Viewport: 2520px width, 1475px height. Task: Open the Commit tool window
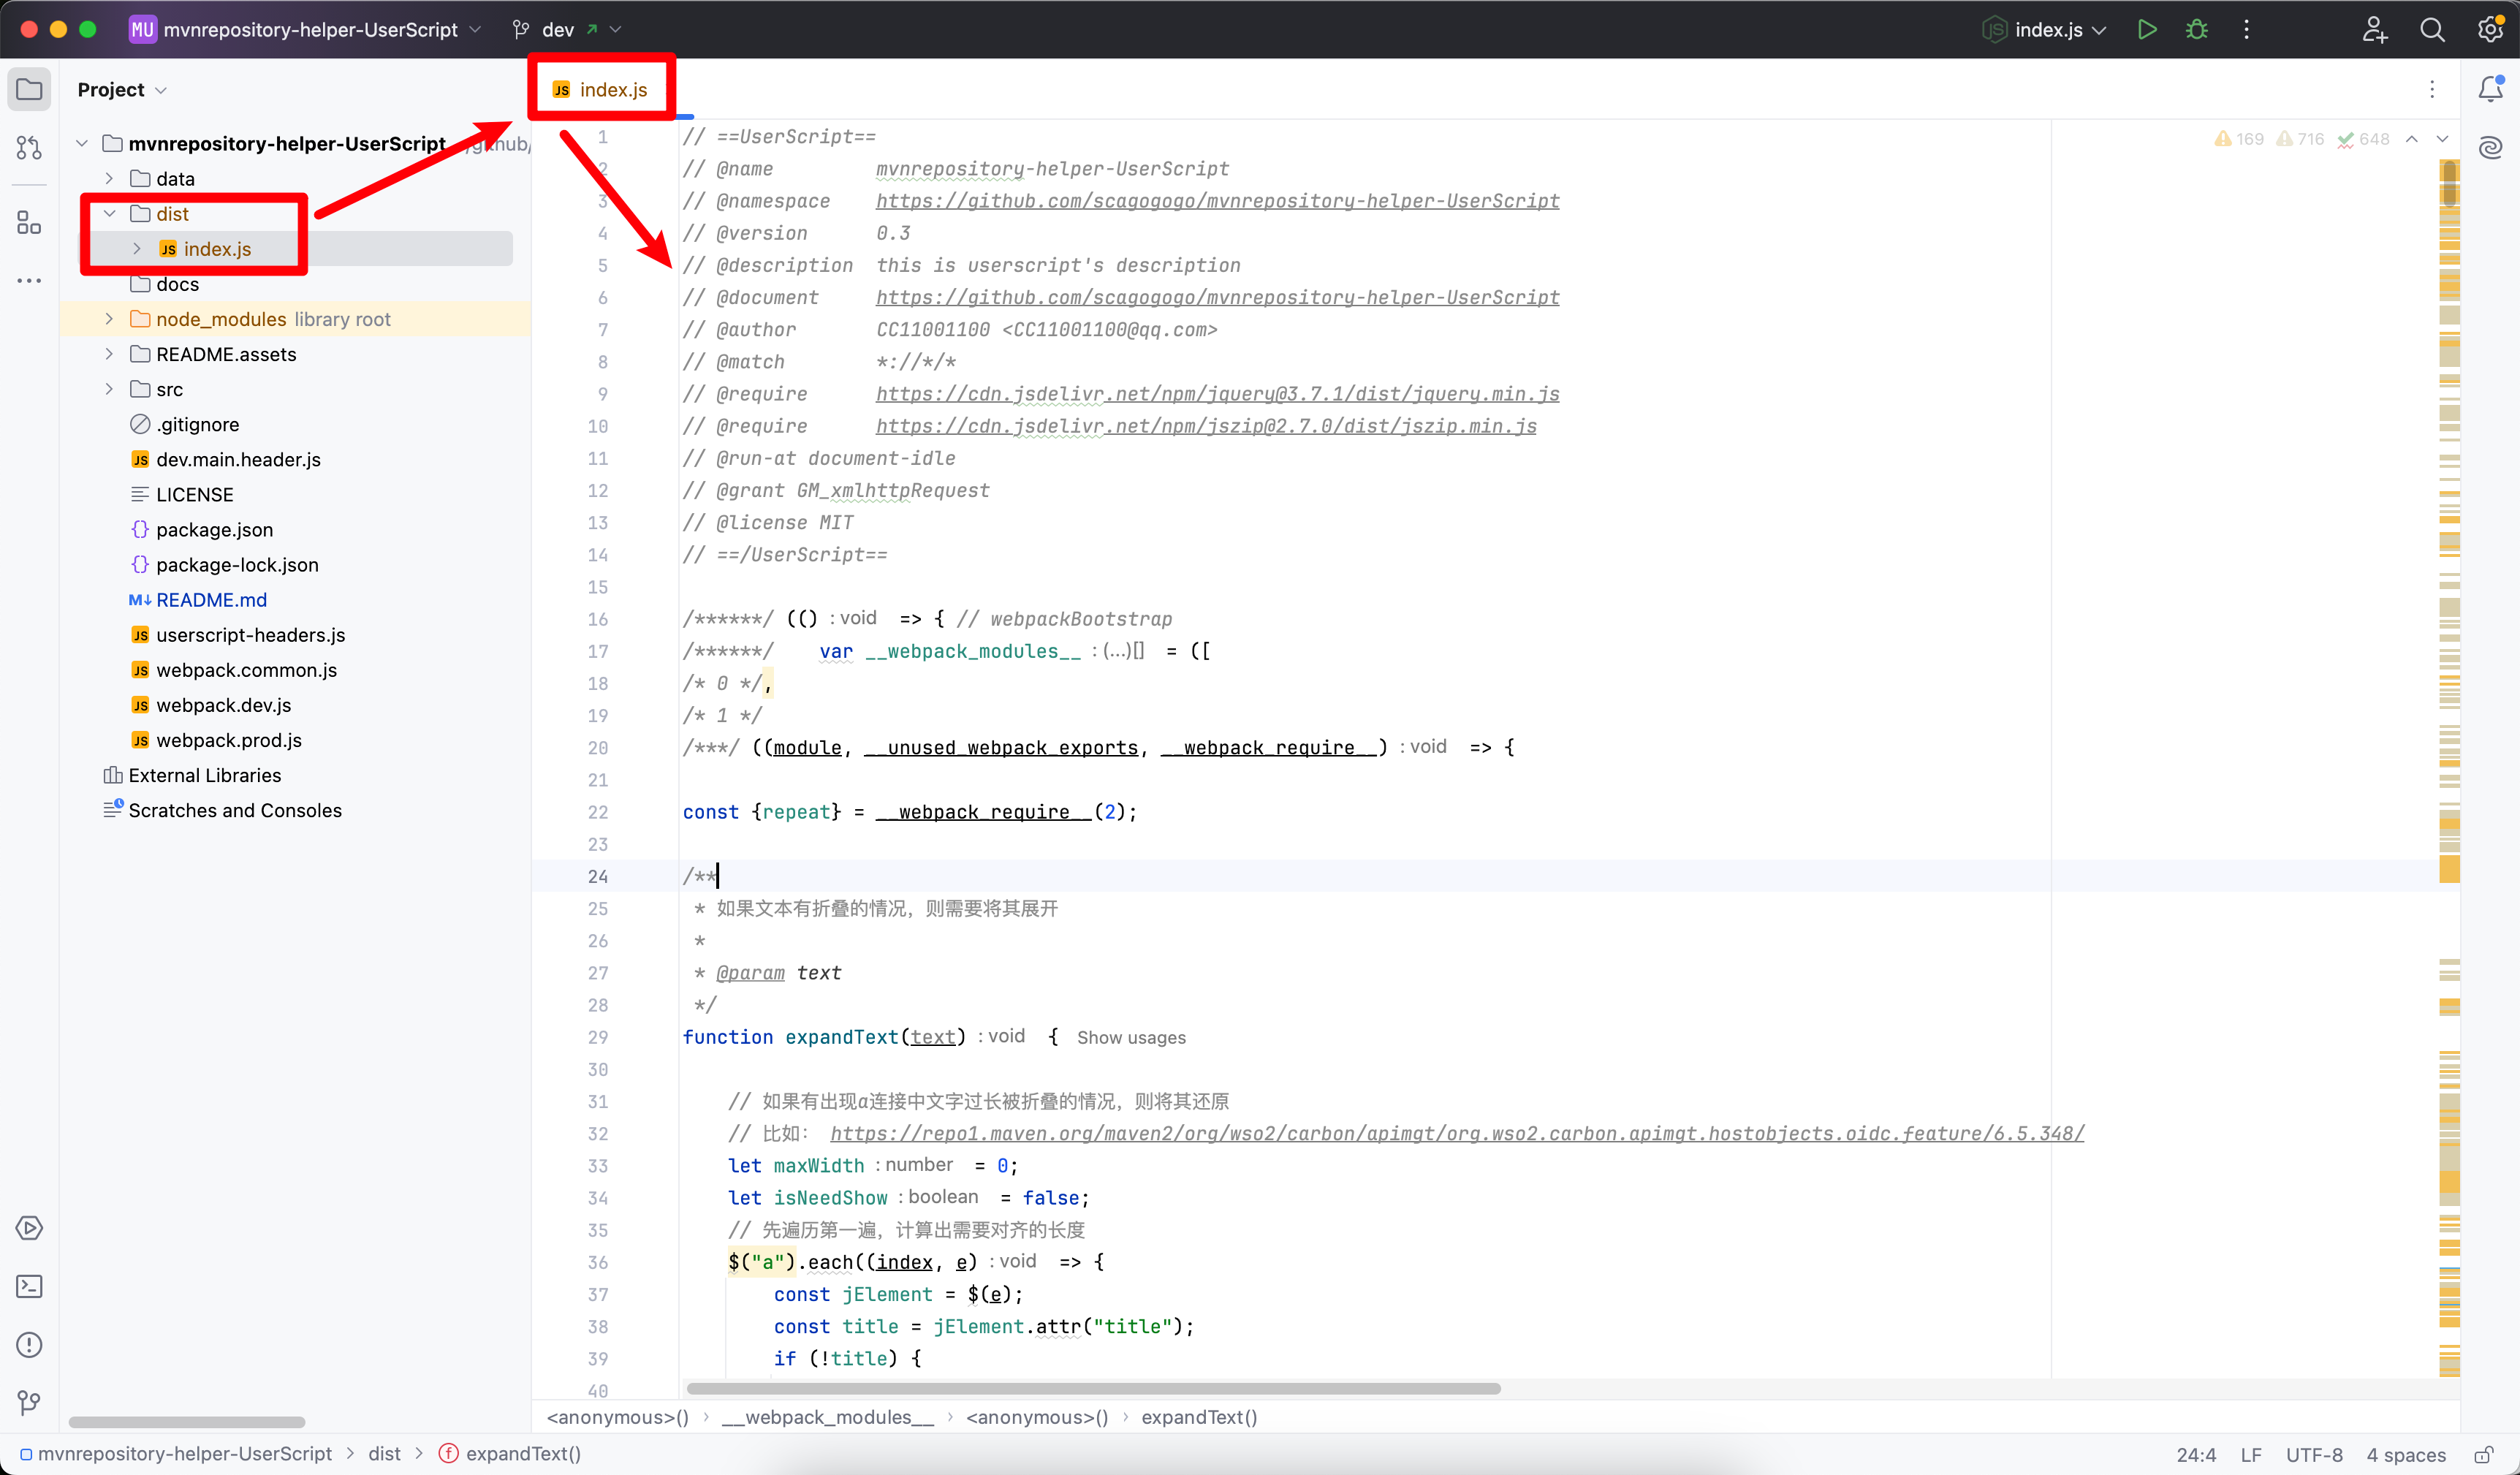tap(29, 148)
